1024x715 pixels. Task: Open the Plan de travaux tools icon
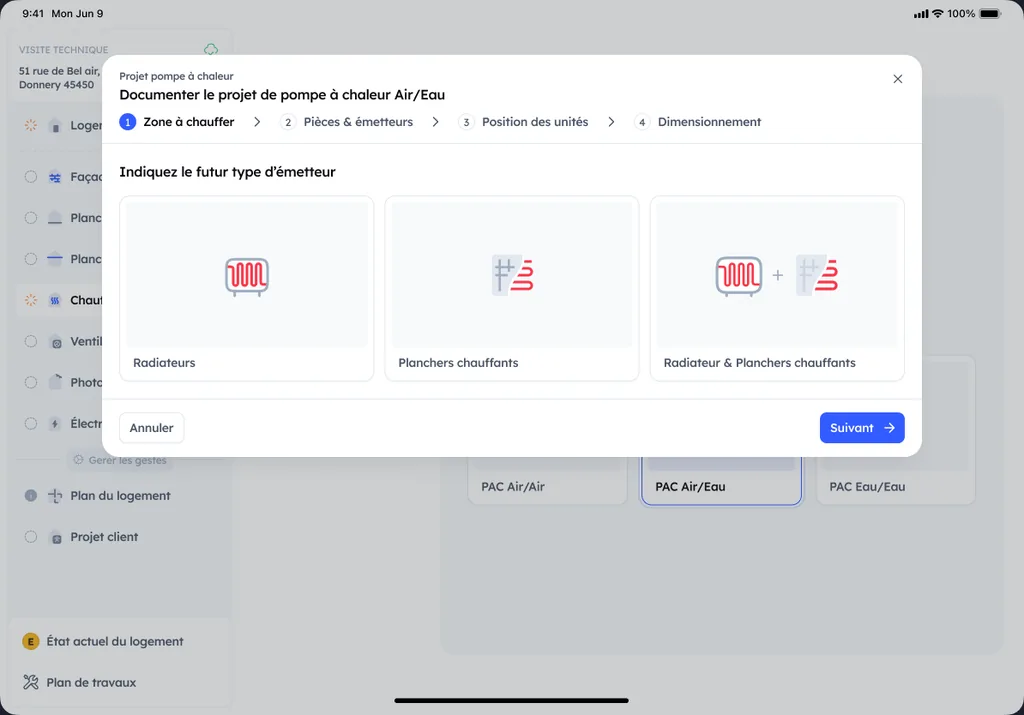pyautogui.click(x=31, y=682)
